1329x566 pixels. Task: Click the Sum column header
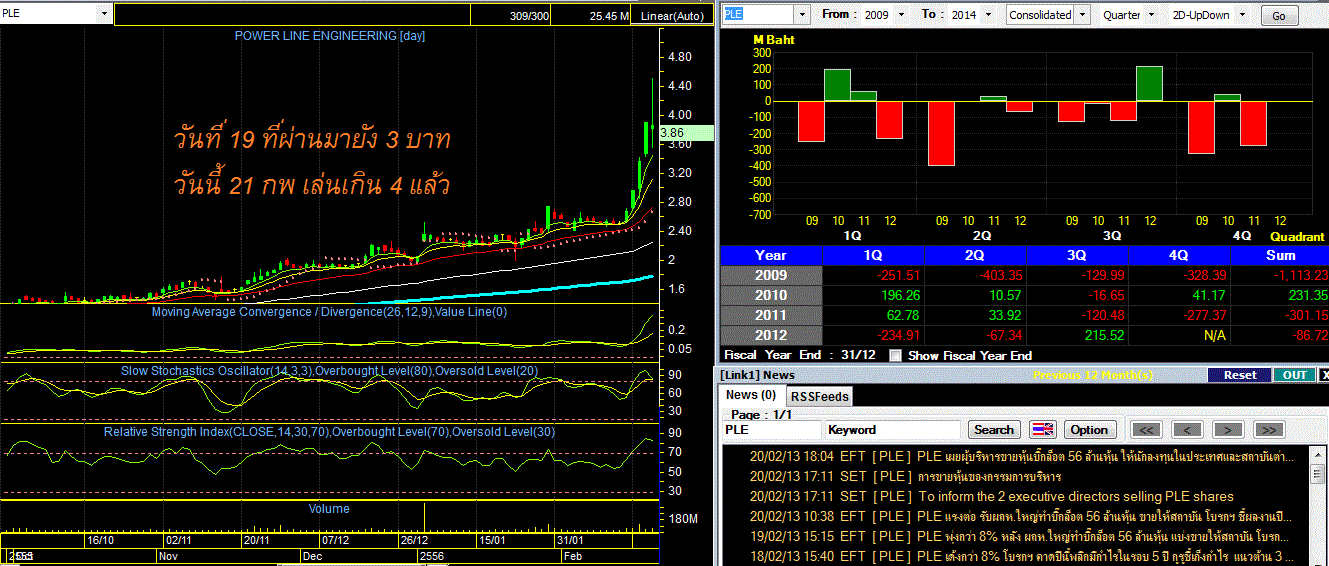[1280, 255]
